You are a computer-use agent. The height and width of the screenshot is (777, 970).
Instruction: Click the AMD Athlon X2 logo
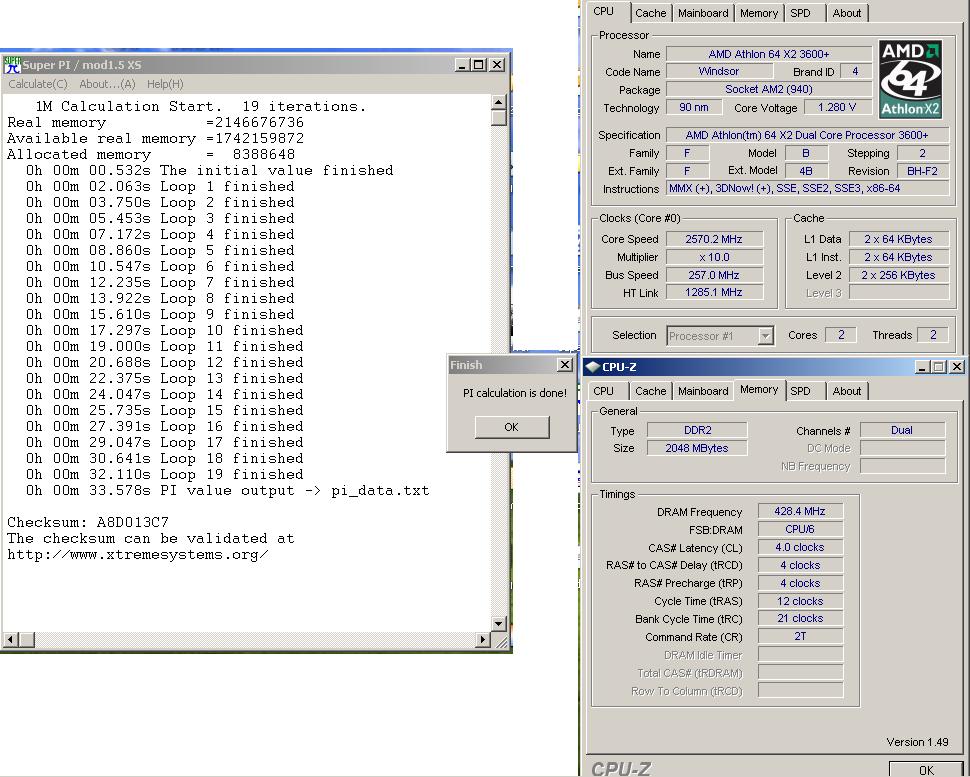(909, 80)
